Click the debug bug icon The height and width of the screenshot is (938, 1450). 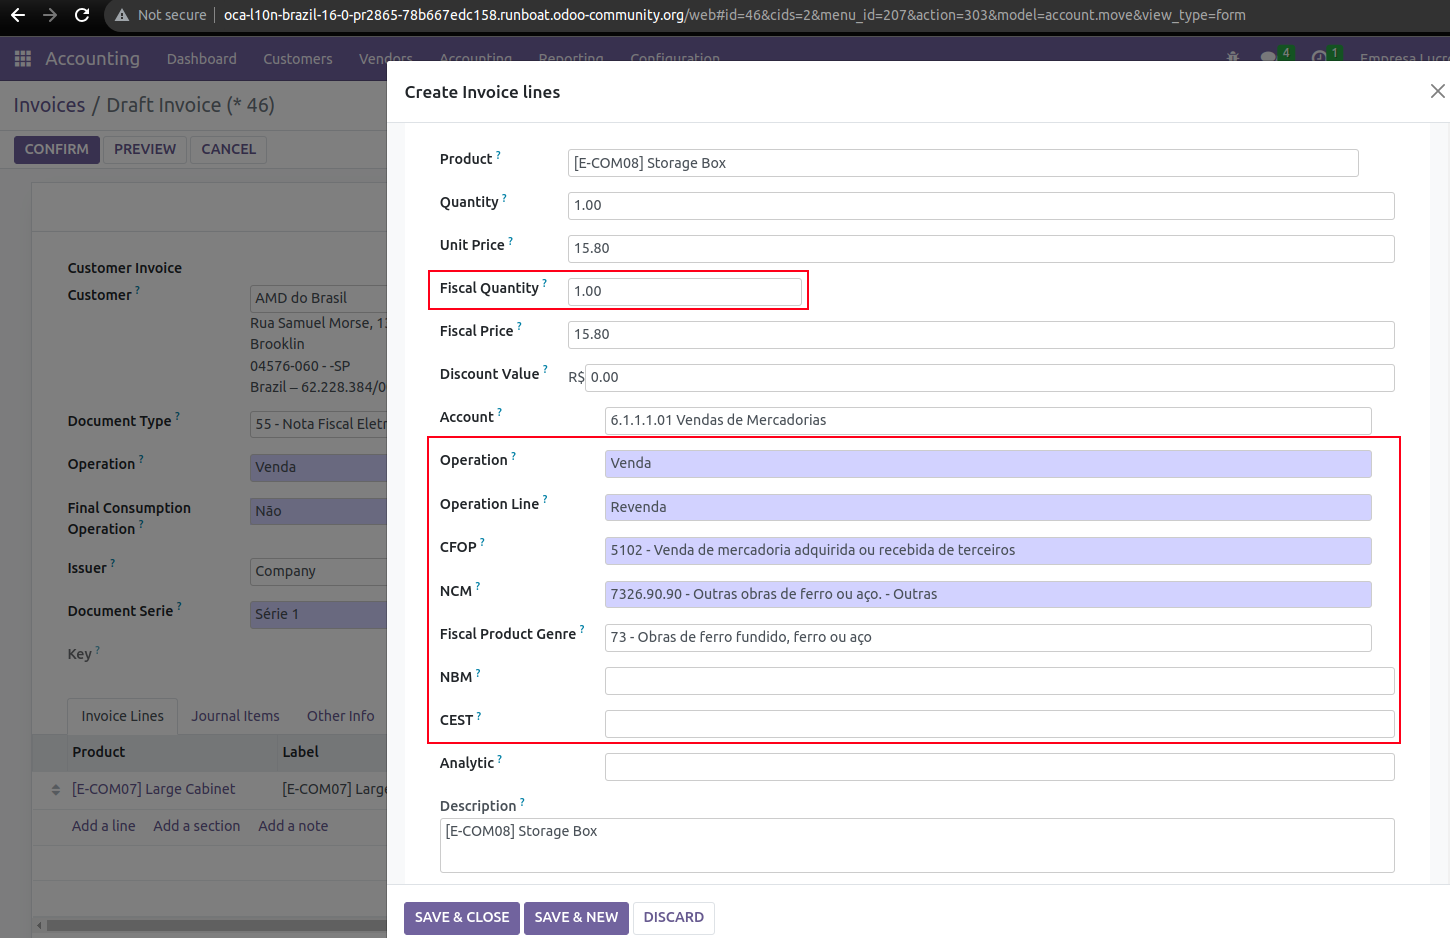click(1232, 57)
